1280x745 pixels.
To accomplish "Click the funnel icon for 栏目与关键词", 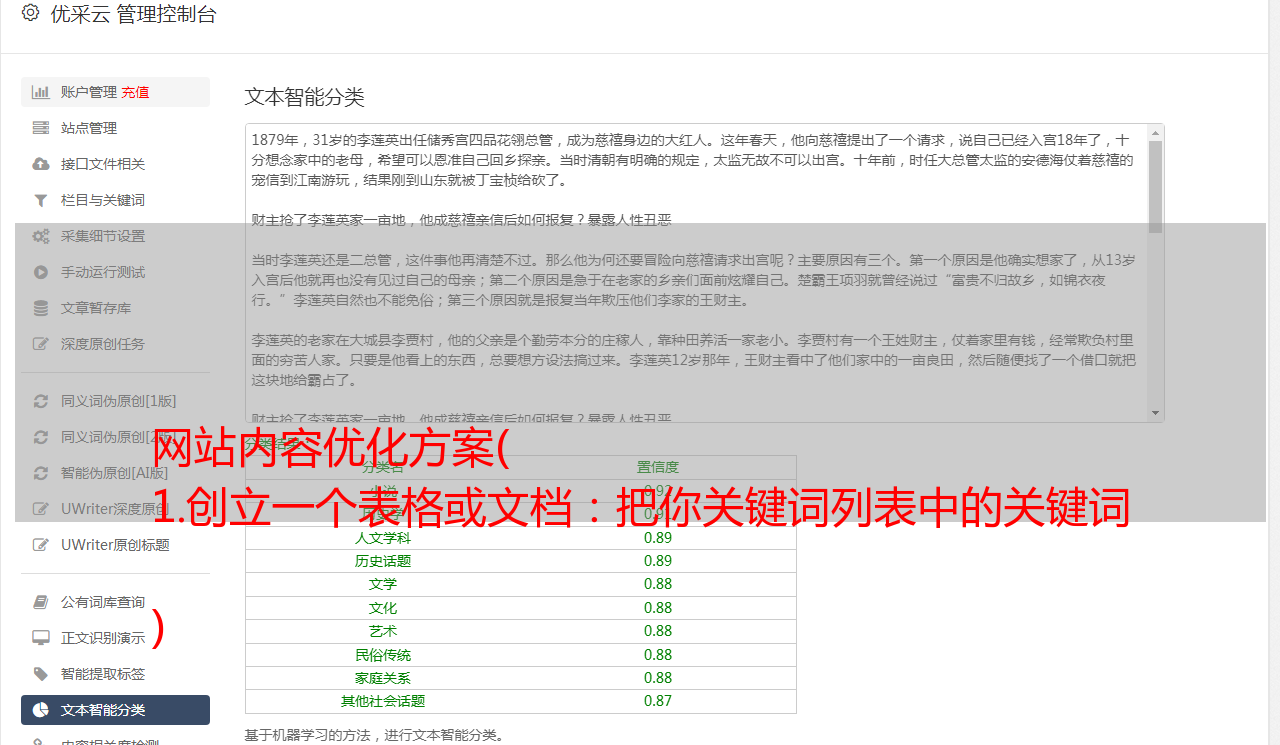I will point(41,200).
